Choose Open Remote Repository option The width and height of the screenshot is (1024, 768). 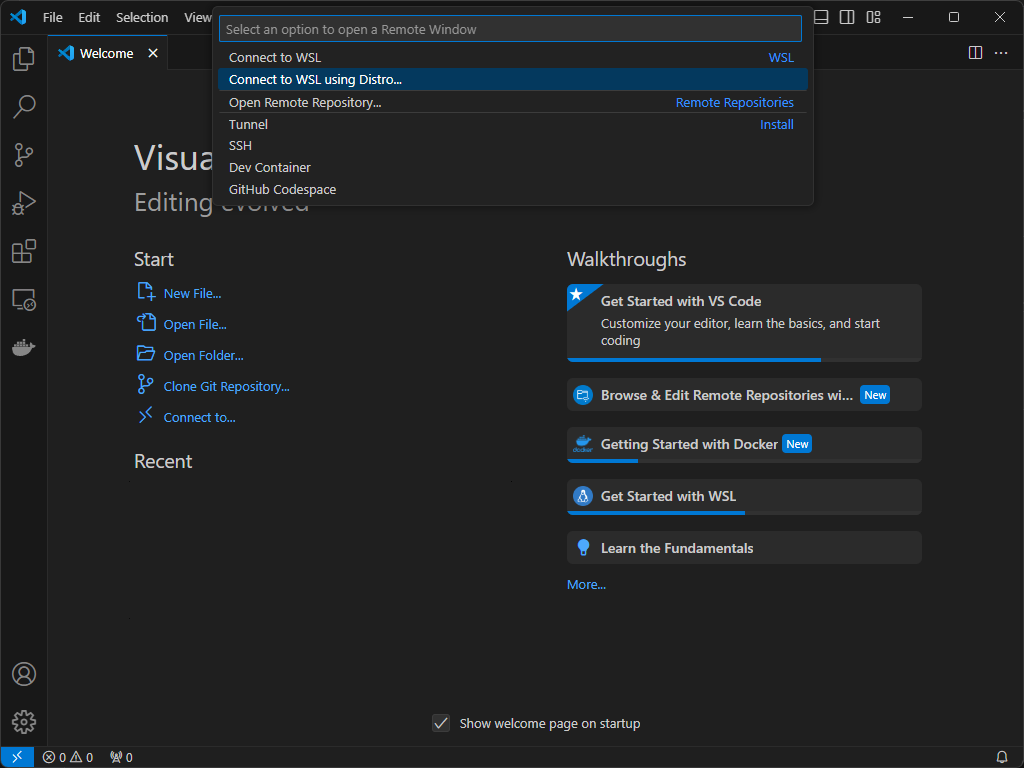coord(513,103)
